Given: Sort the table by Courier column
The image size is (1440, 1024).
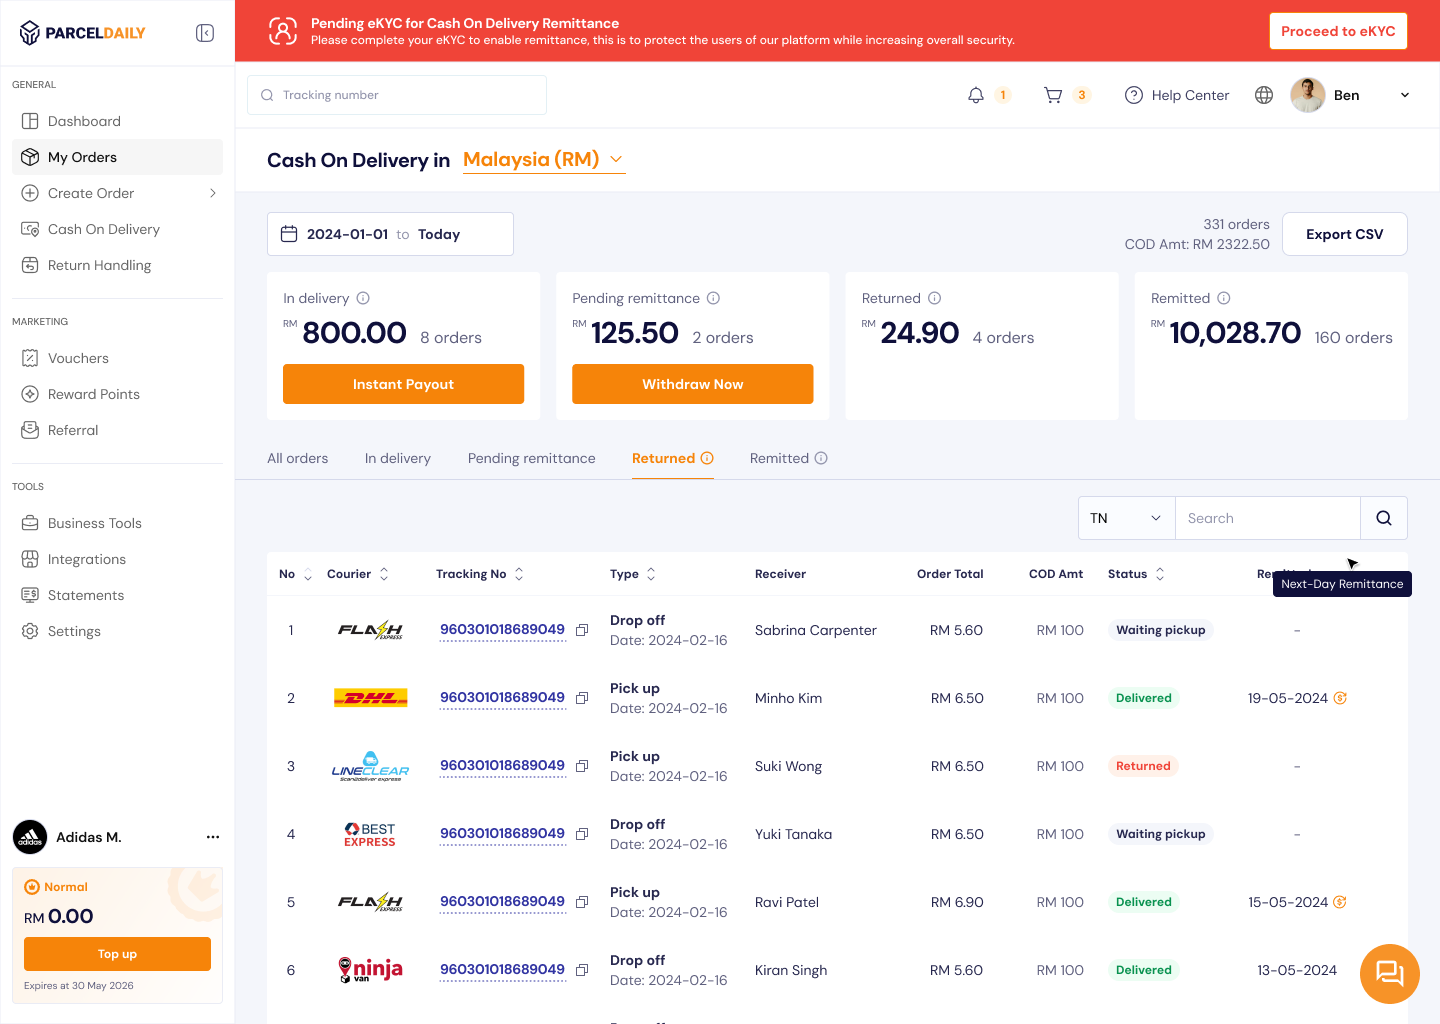Looking at the screenshot, I should 384,574.
